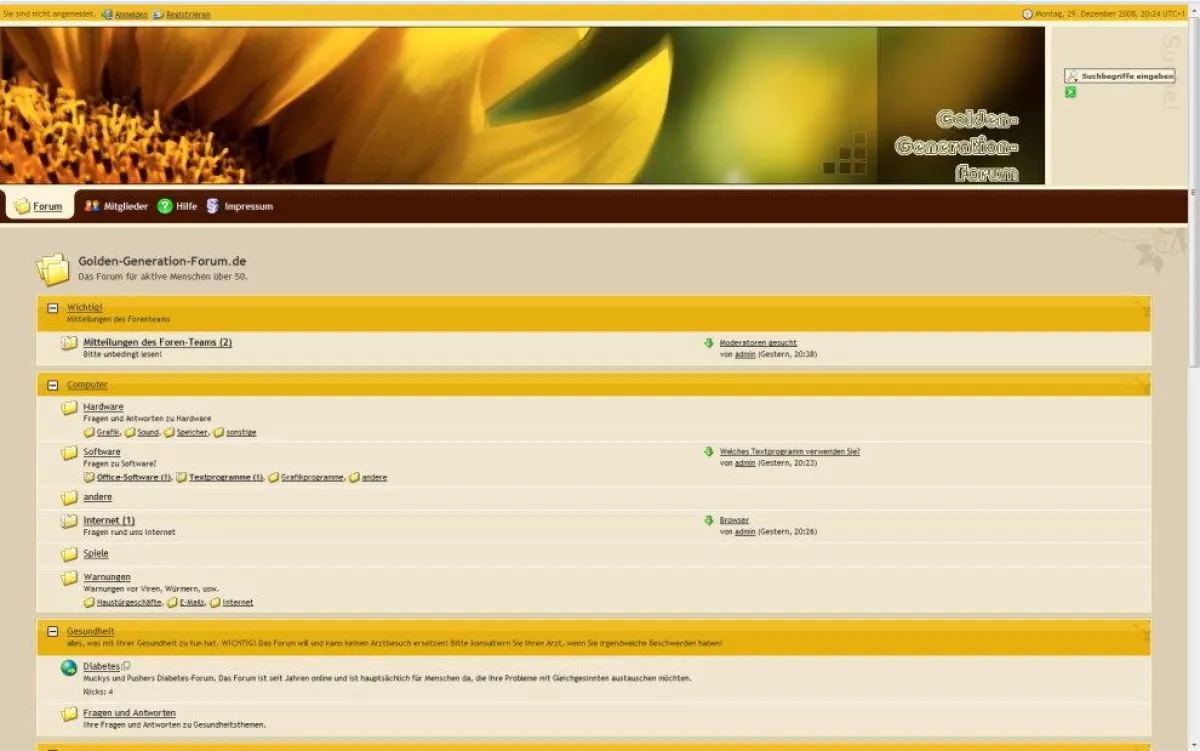
Task: Open the Textprogramme subforum link
Action: [220, 477]
